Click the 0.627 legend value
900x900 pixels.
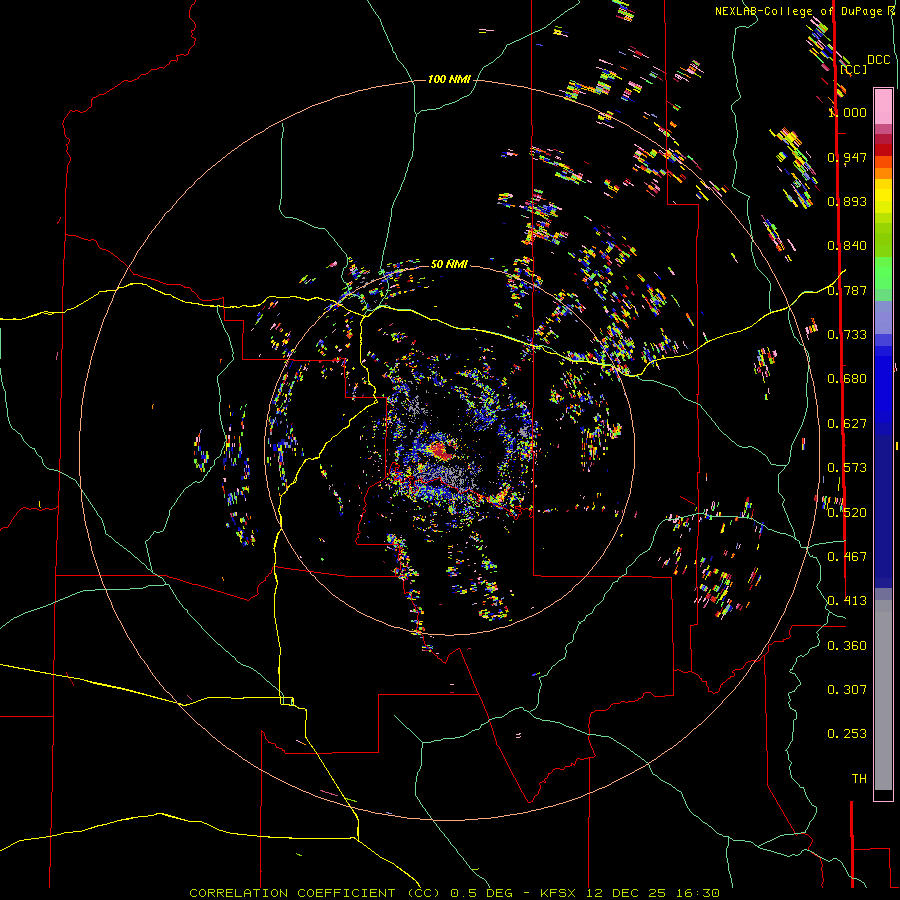point(847,424)
